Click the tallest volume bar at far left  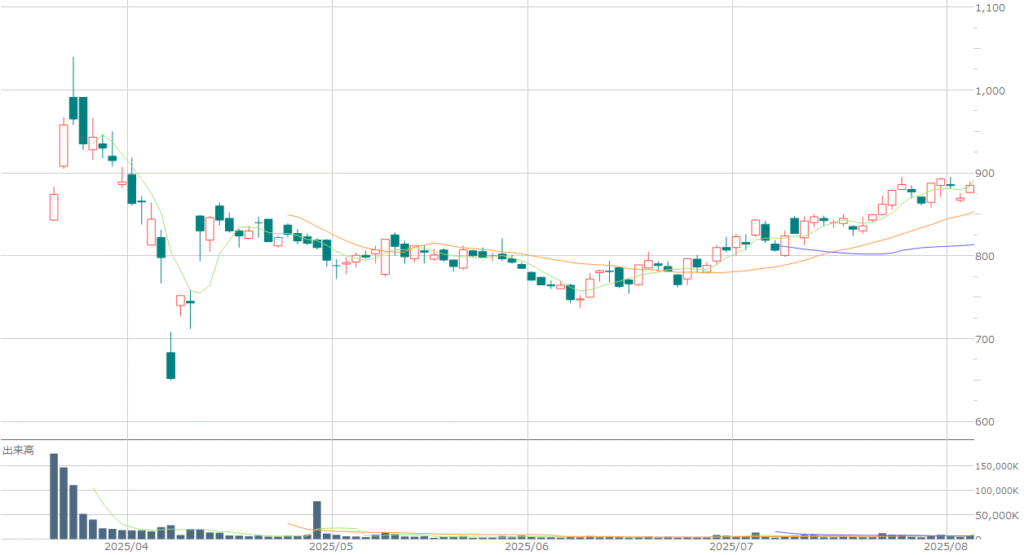(54, 496)
